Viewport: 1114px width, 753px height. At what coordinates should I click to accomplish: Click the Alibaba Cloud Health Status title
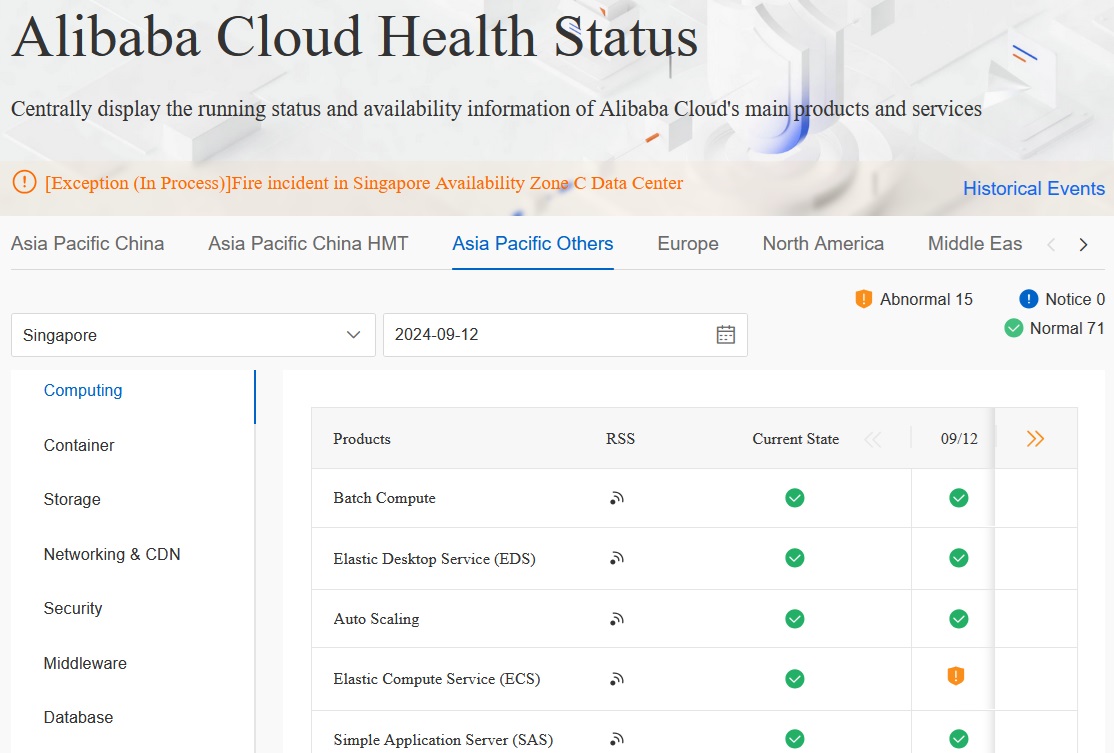pos(355,37)
